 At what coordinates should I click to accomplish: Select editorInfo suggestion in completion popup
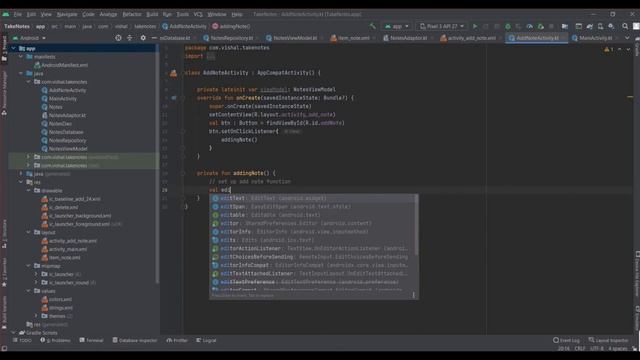(x=312, y=232)
